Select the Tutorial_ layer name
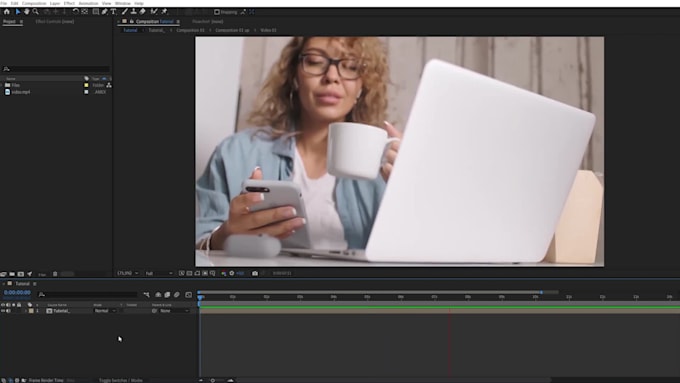 [61, 311]
